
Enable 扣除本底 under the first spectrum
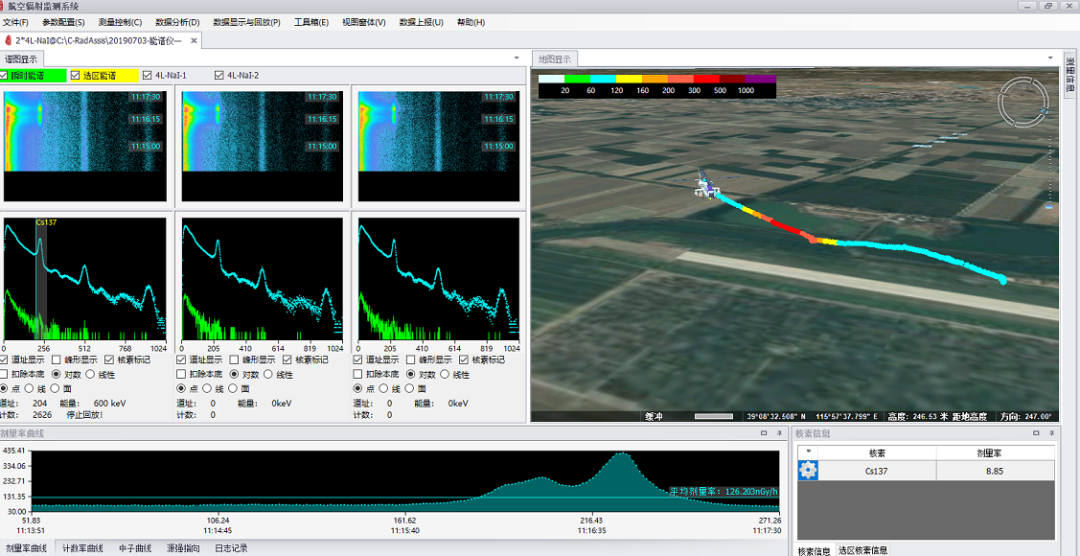coord(5,374)
